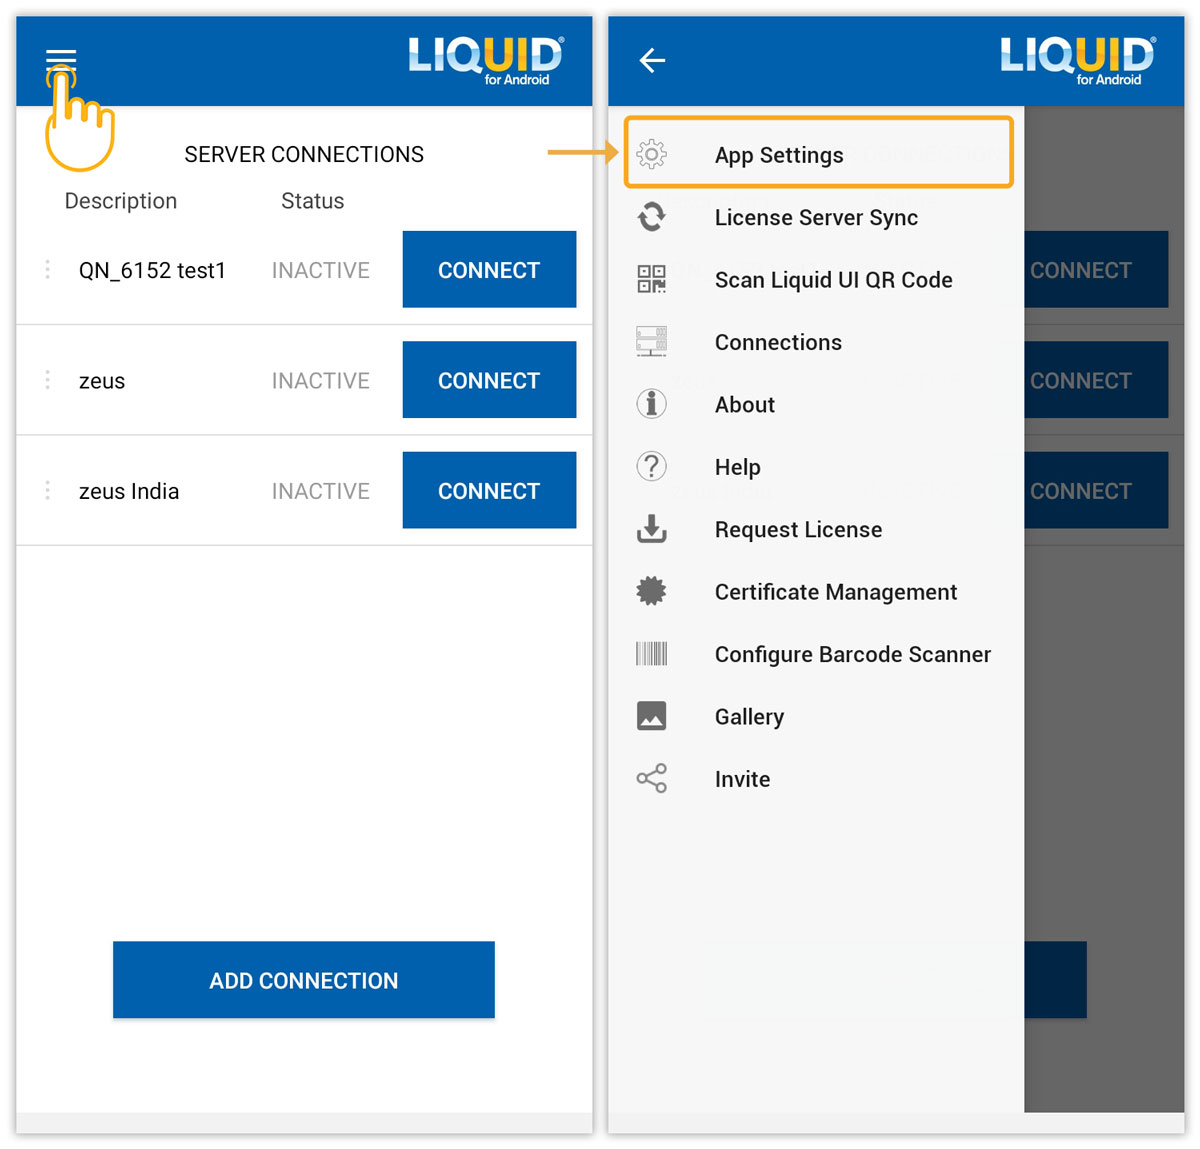
Task: Open options dots for zeus connection
Action: coord(47,380)
